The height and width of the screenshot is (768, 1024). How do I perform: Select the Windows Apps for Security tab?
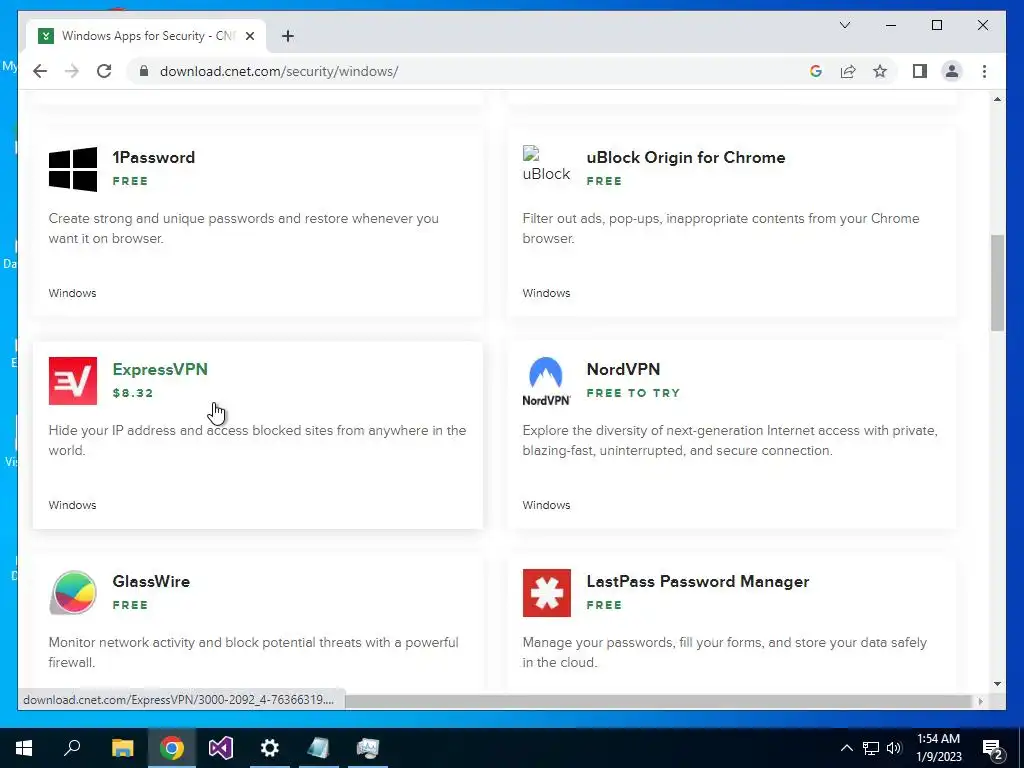(x=146, y=36)
